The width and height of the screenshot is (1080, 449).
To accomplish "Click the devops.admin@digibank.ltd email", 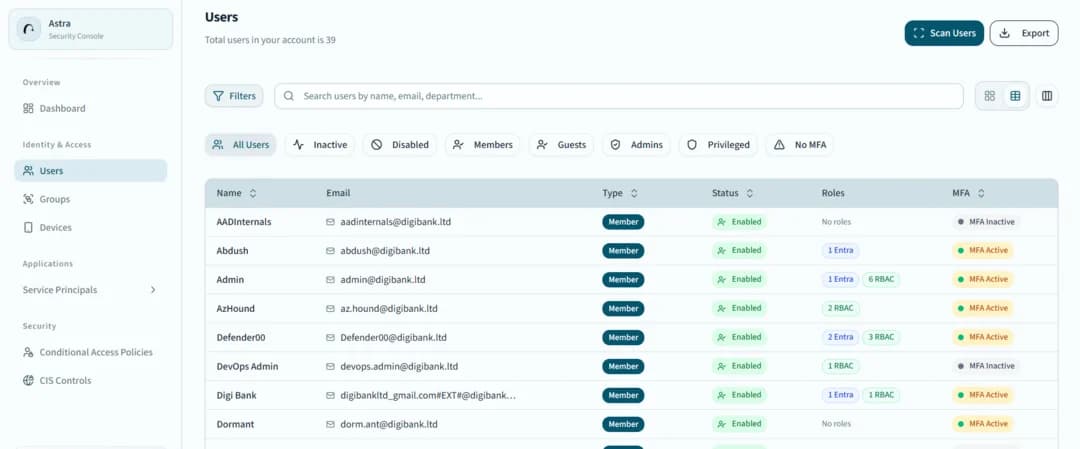I will (x=399, y=366).
